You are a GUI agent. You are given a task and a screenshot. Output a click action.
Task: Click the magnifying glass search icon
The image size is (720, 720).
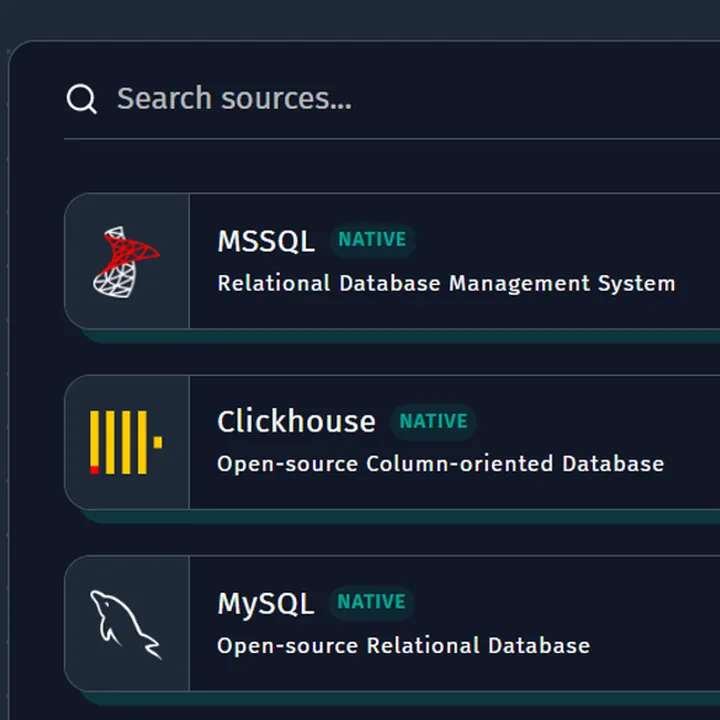coord(82,99)
